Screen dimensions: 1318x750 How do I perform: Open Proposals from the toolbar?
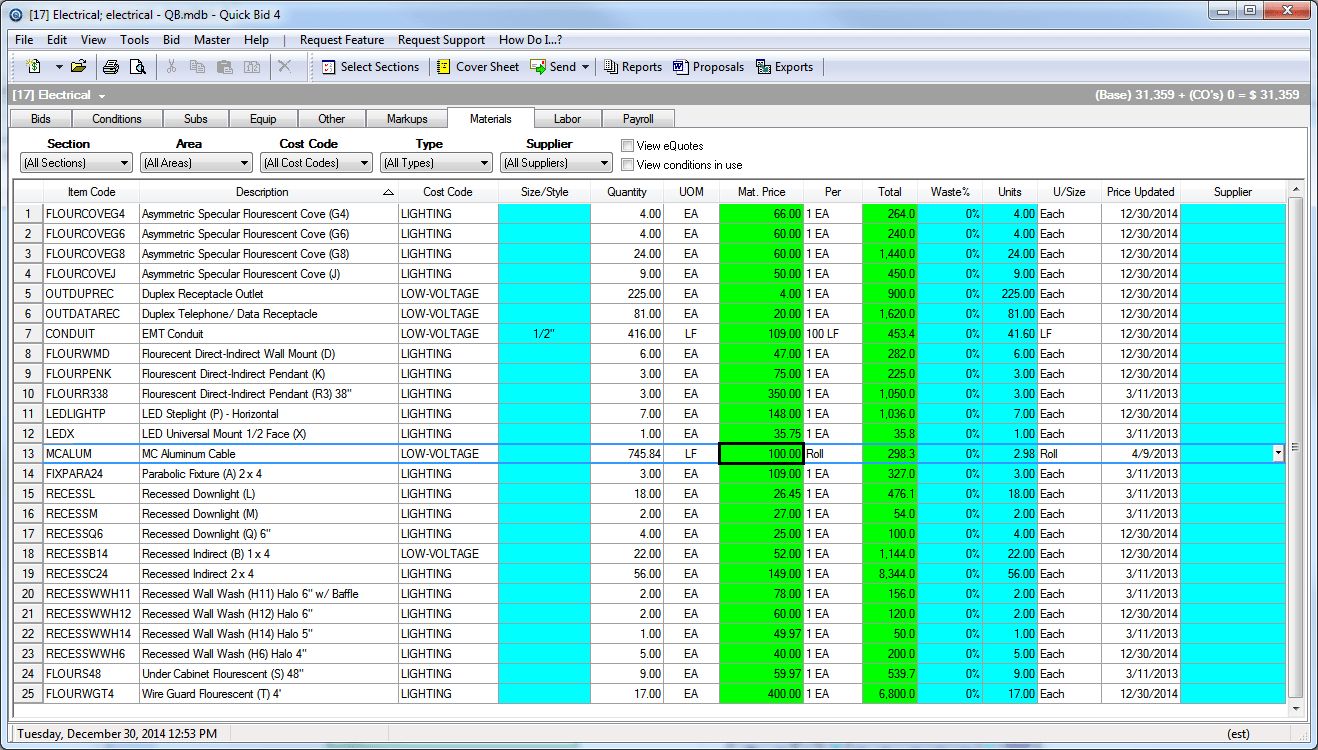coord(708,67)
